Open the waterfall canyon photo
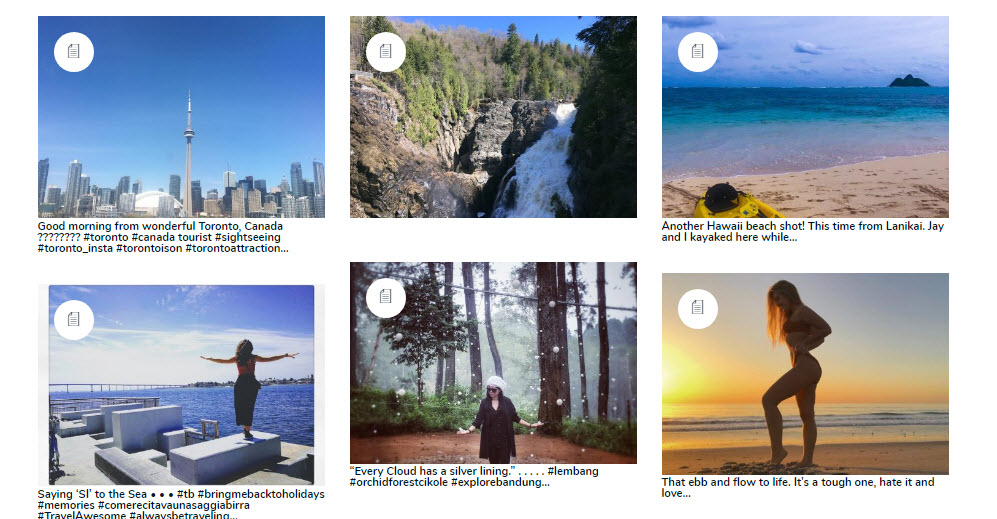Screen dimensions: 997x519 point(493,117)
